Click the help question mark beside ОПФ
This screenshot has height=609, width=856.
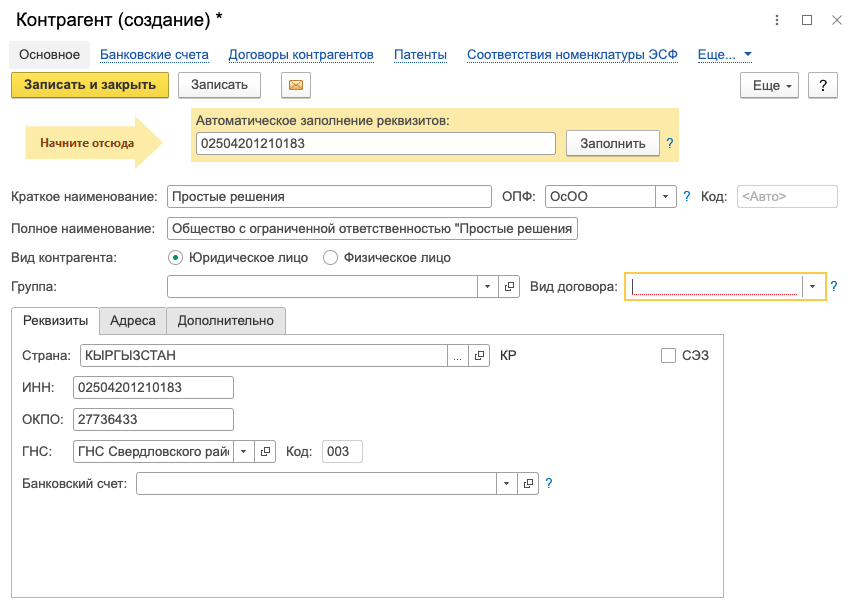click(687, 196)
